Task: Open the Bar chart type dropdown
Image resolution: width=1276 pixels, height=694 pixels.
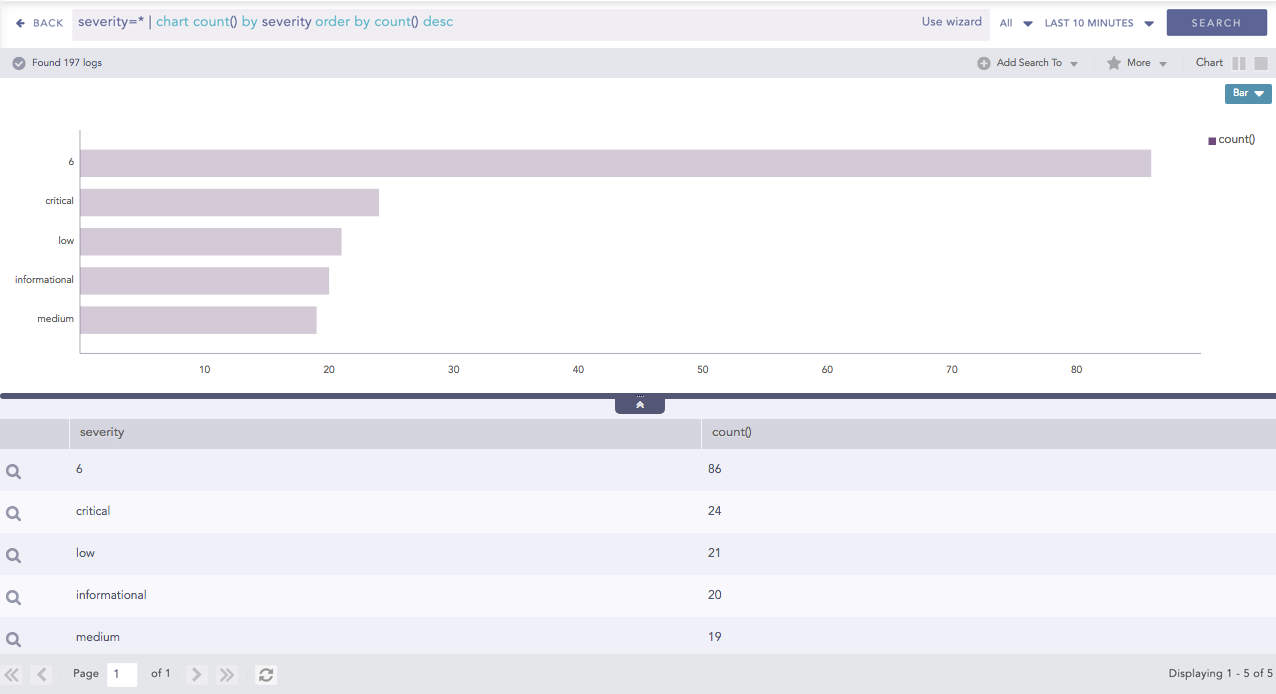Action: tap(1248, 93)
